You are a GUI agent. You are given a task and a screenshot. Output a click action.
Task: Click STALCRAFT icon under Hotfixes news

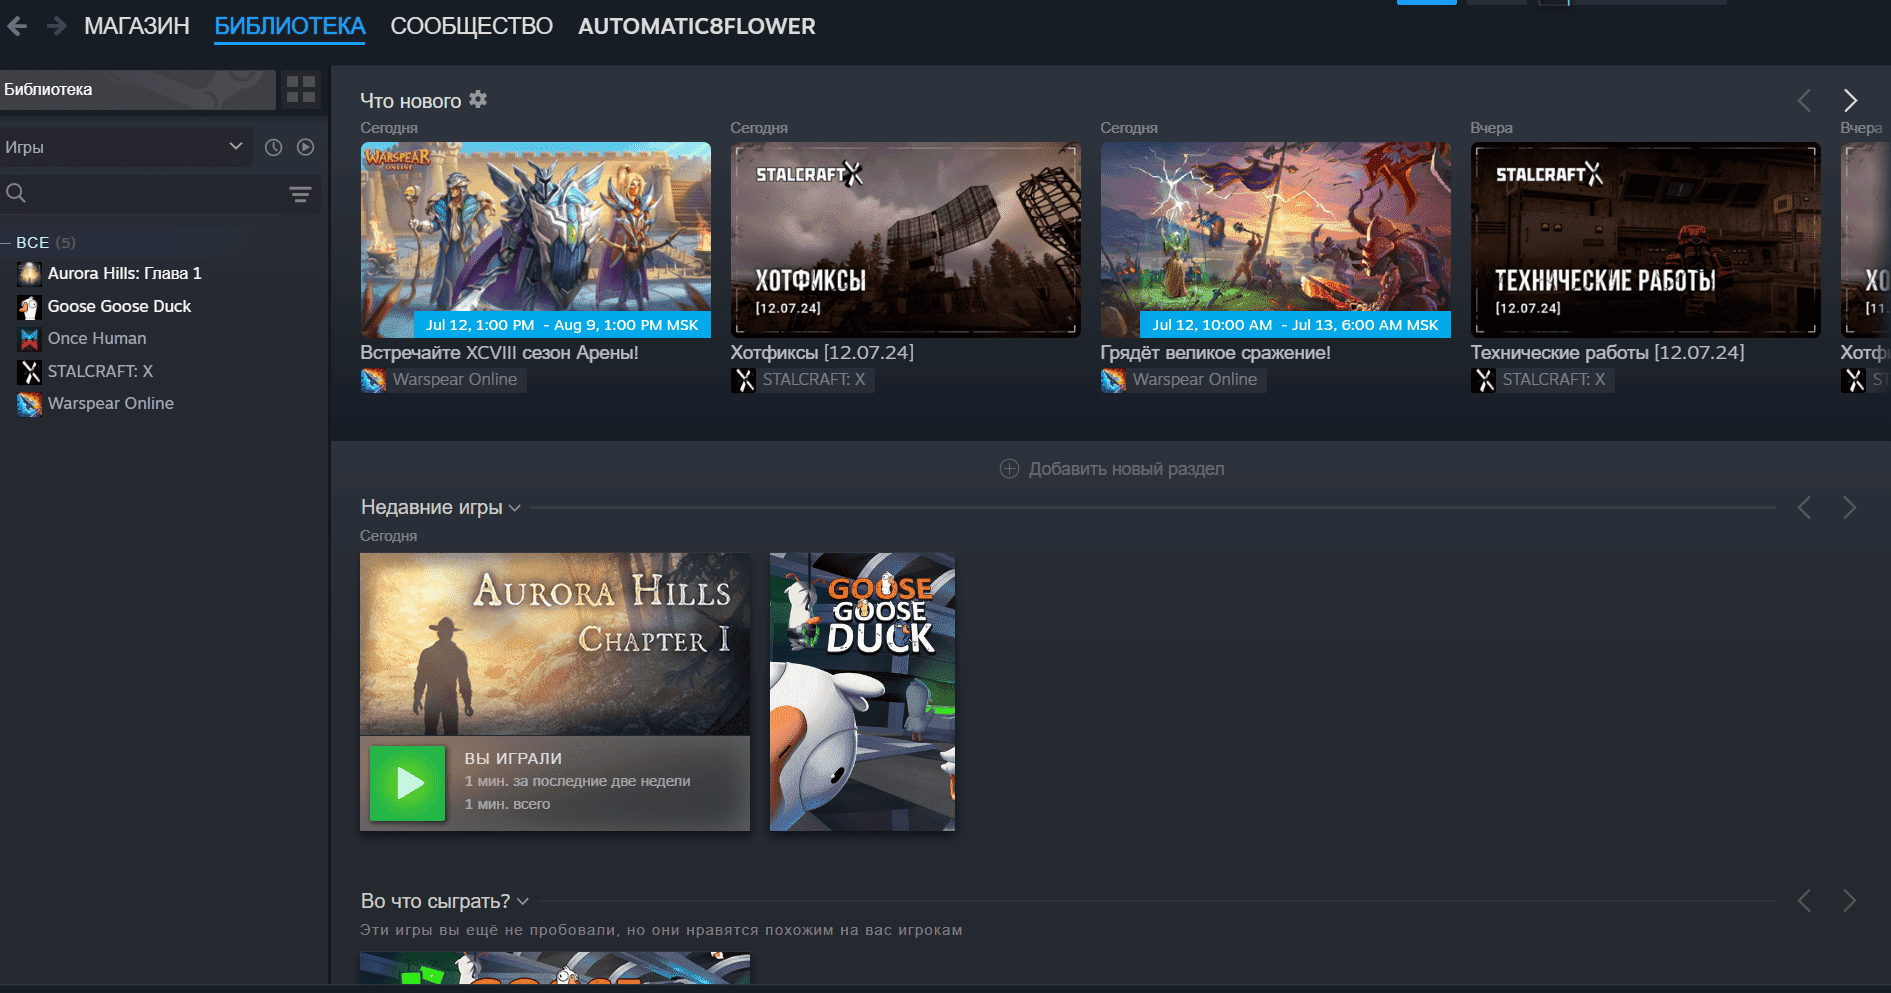[x=743, y=380]
